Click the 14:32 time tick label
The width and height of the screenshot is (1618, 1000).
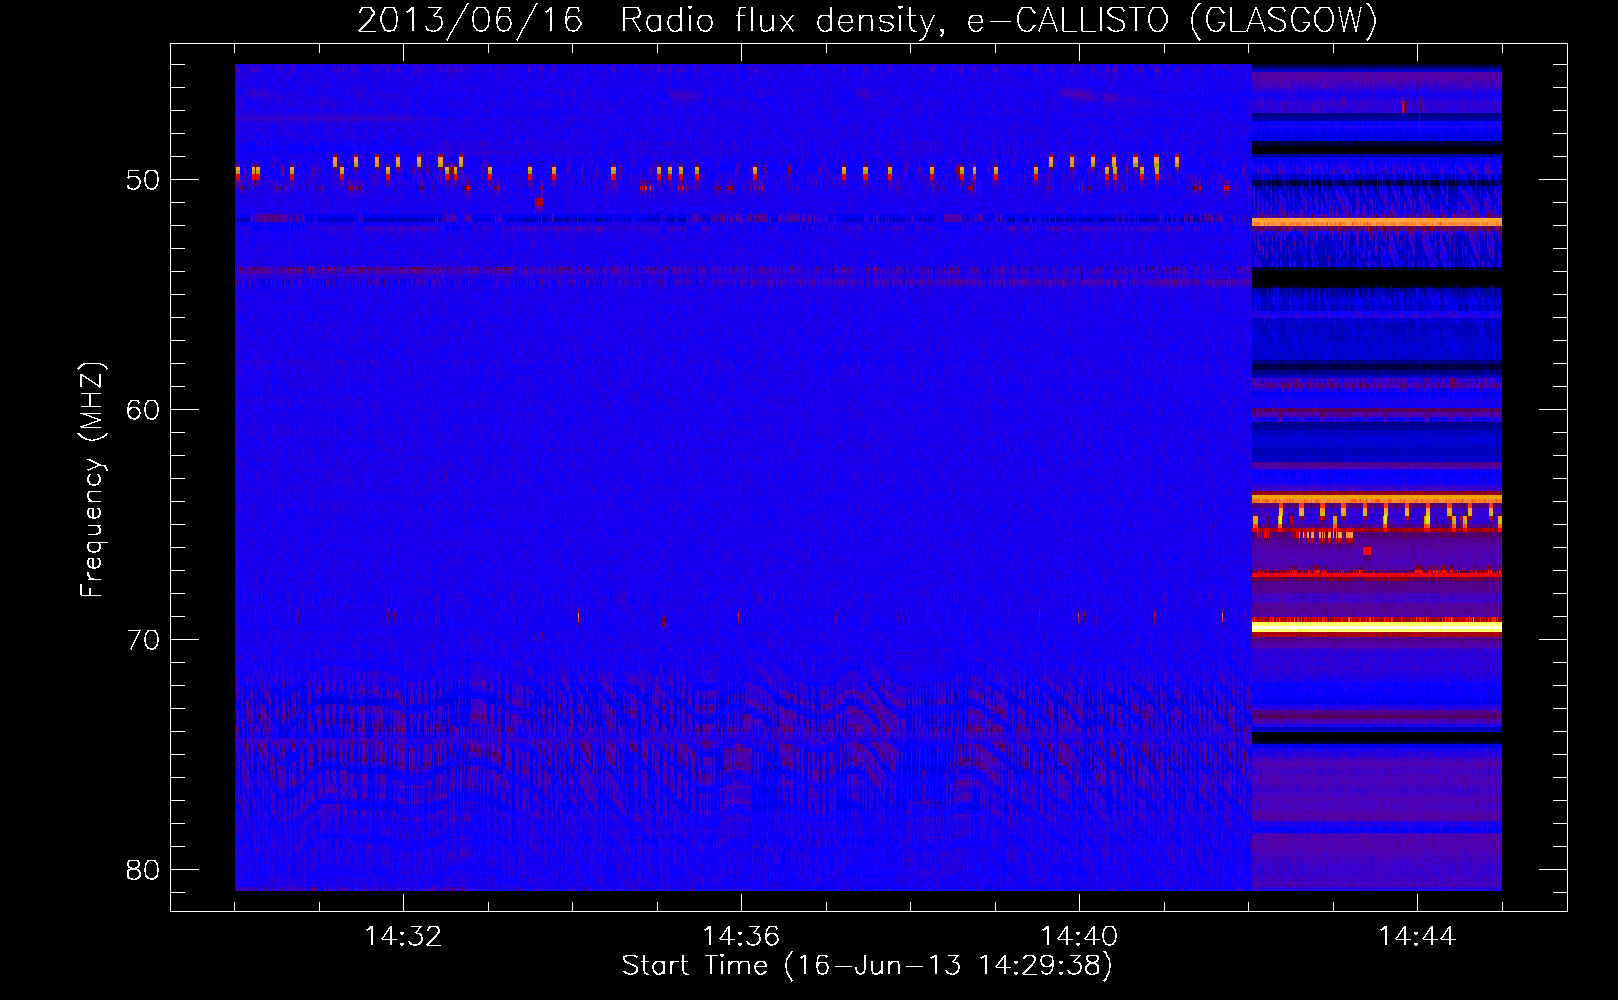pyautogui.click(x=403, y=936)
